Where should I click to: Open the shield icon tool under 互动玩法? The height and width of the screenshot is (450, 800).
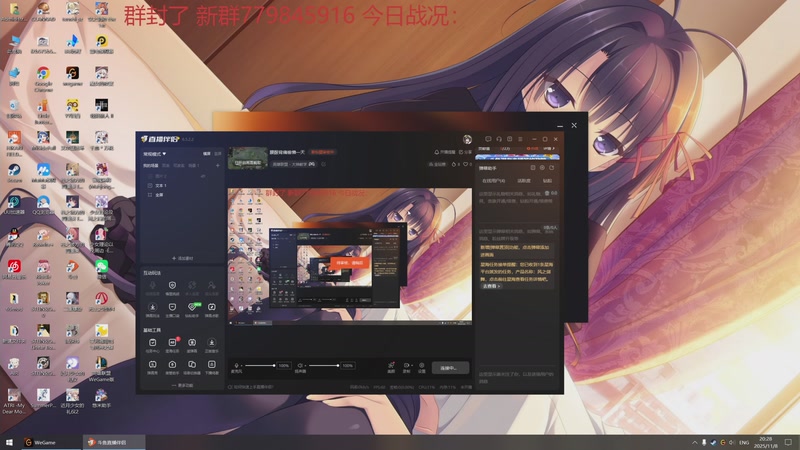coord(172,286)
